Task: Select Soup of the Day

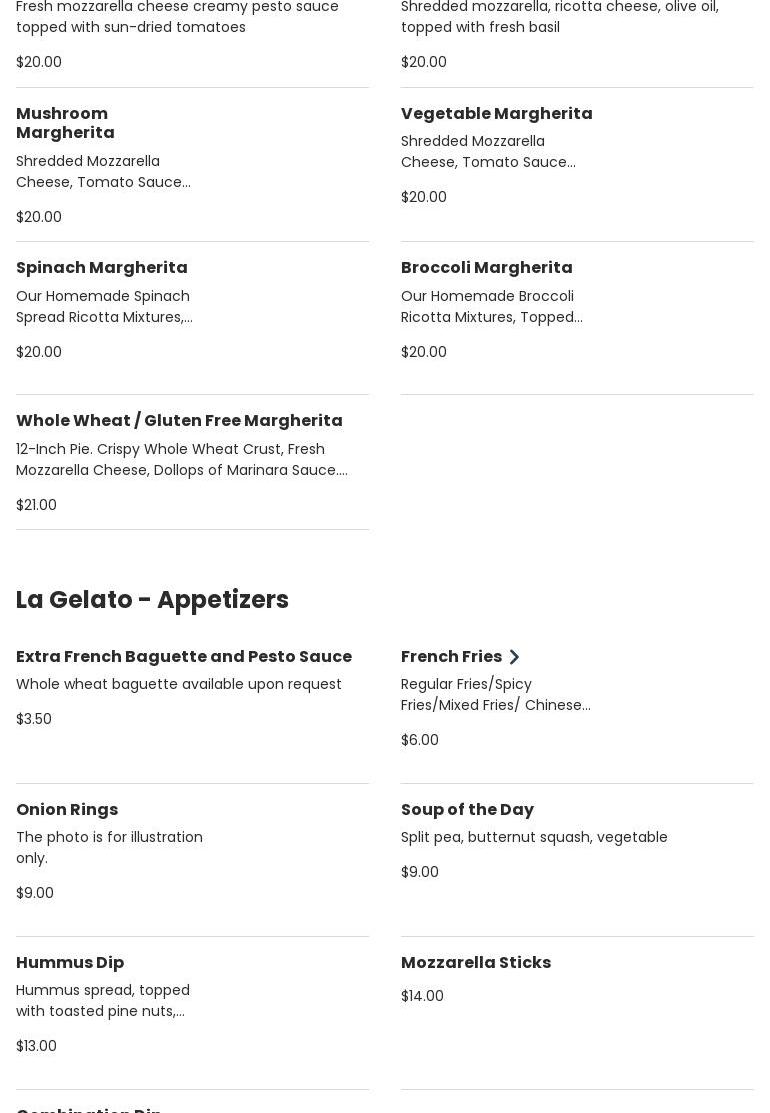Action: click(x=467, y=810)
